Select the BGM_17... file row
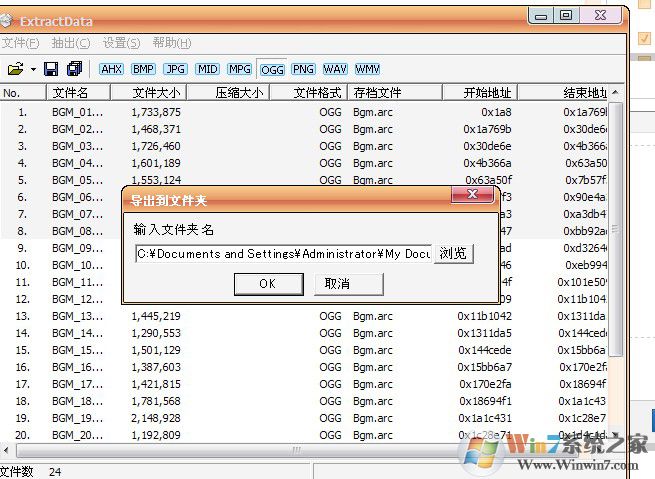Screen dimensions: 655x479 pyautogui.click(x=303, y=384)
